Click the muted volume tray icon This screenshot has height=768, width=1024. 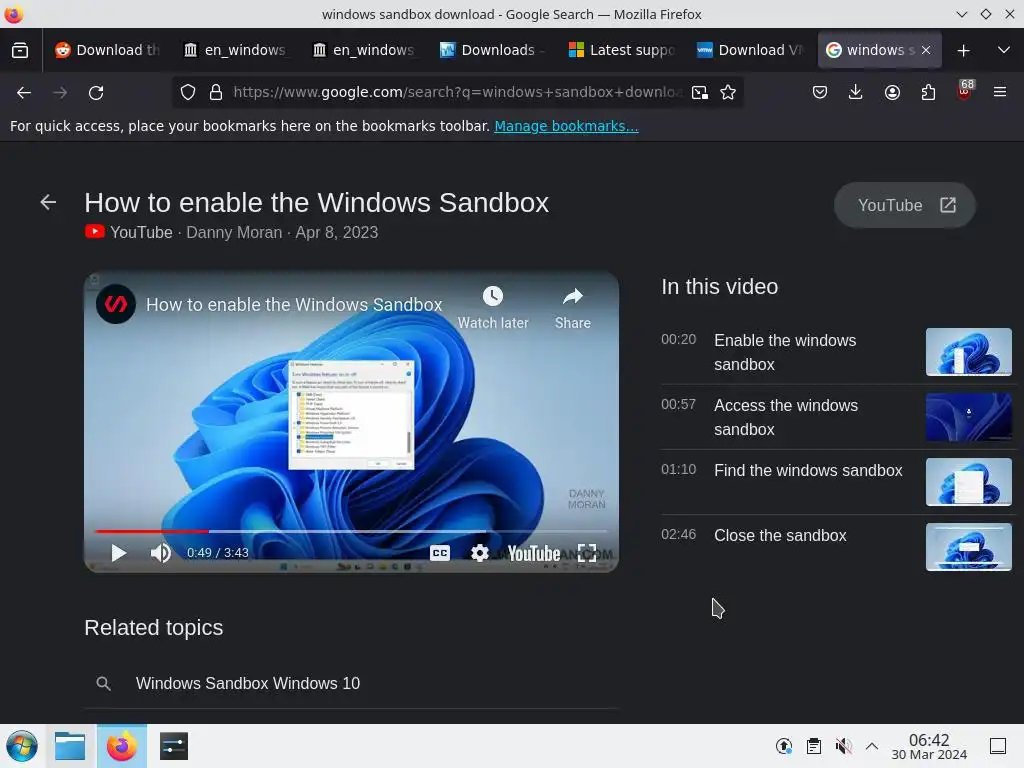coord(843,746)
